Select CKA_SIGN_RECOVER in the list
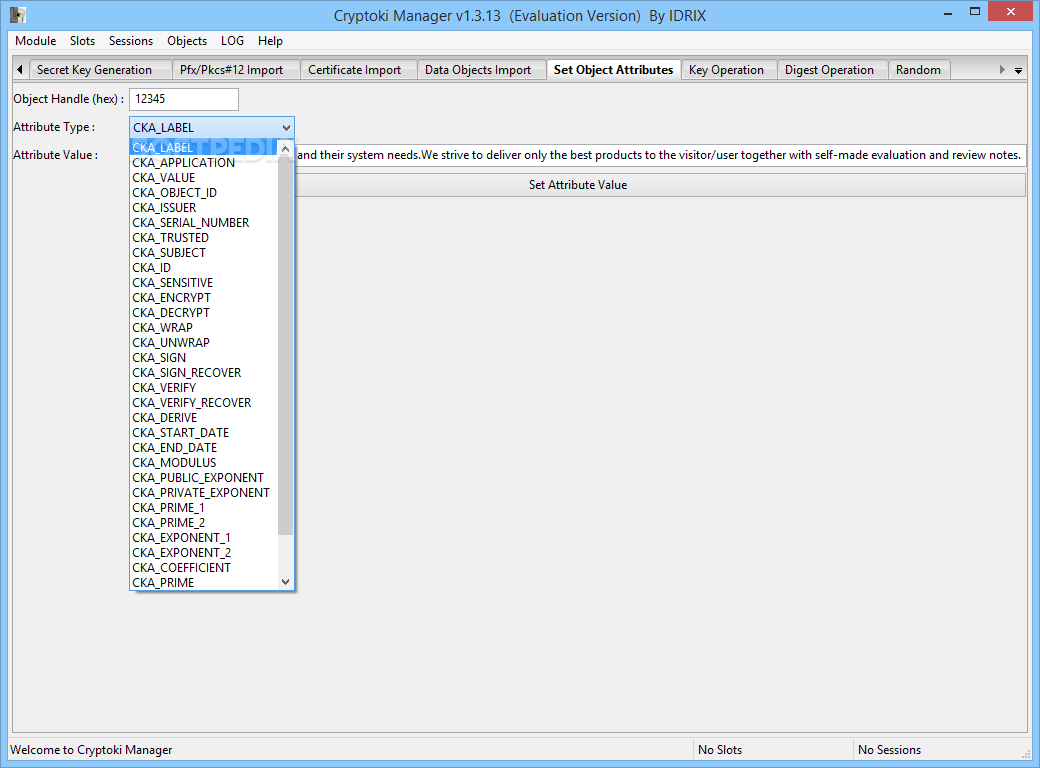Viewport: 1040px width, 768px height. pos(204,373)
